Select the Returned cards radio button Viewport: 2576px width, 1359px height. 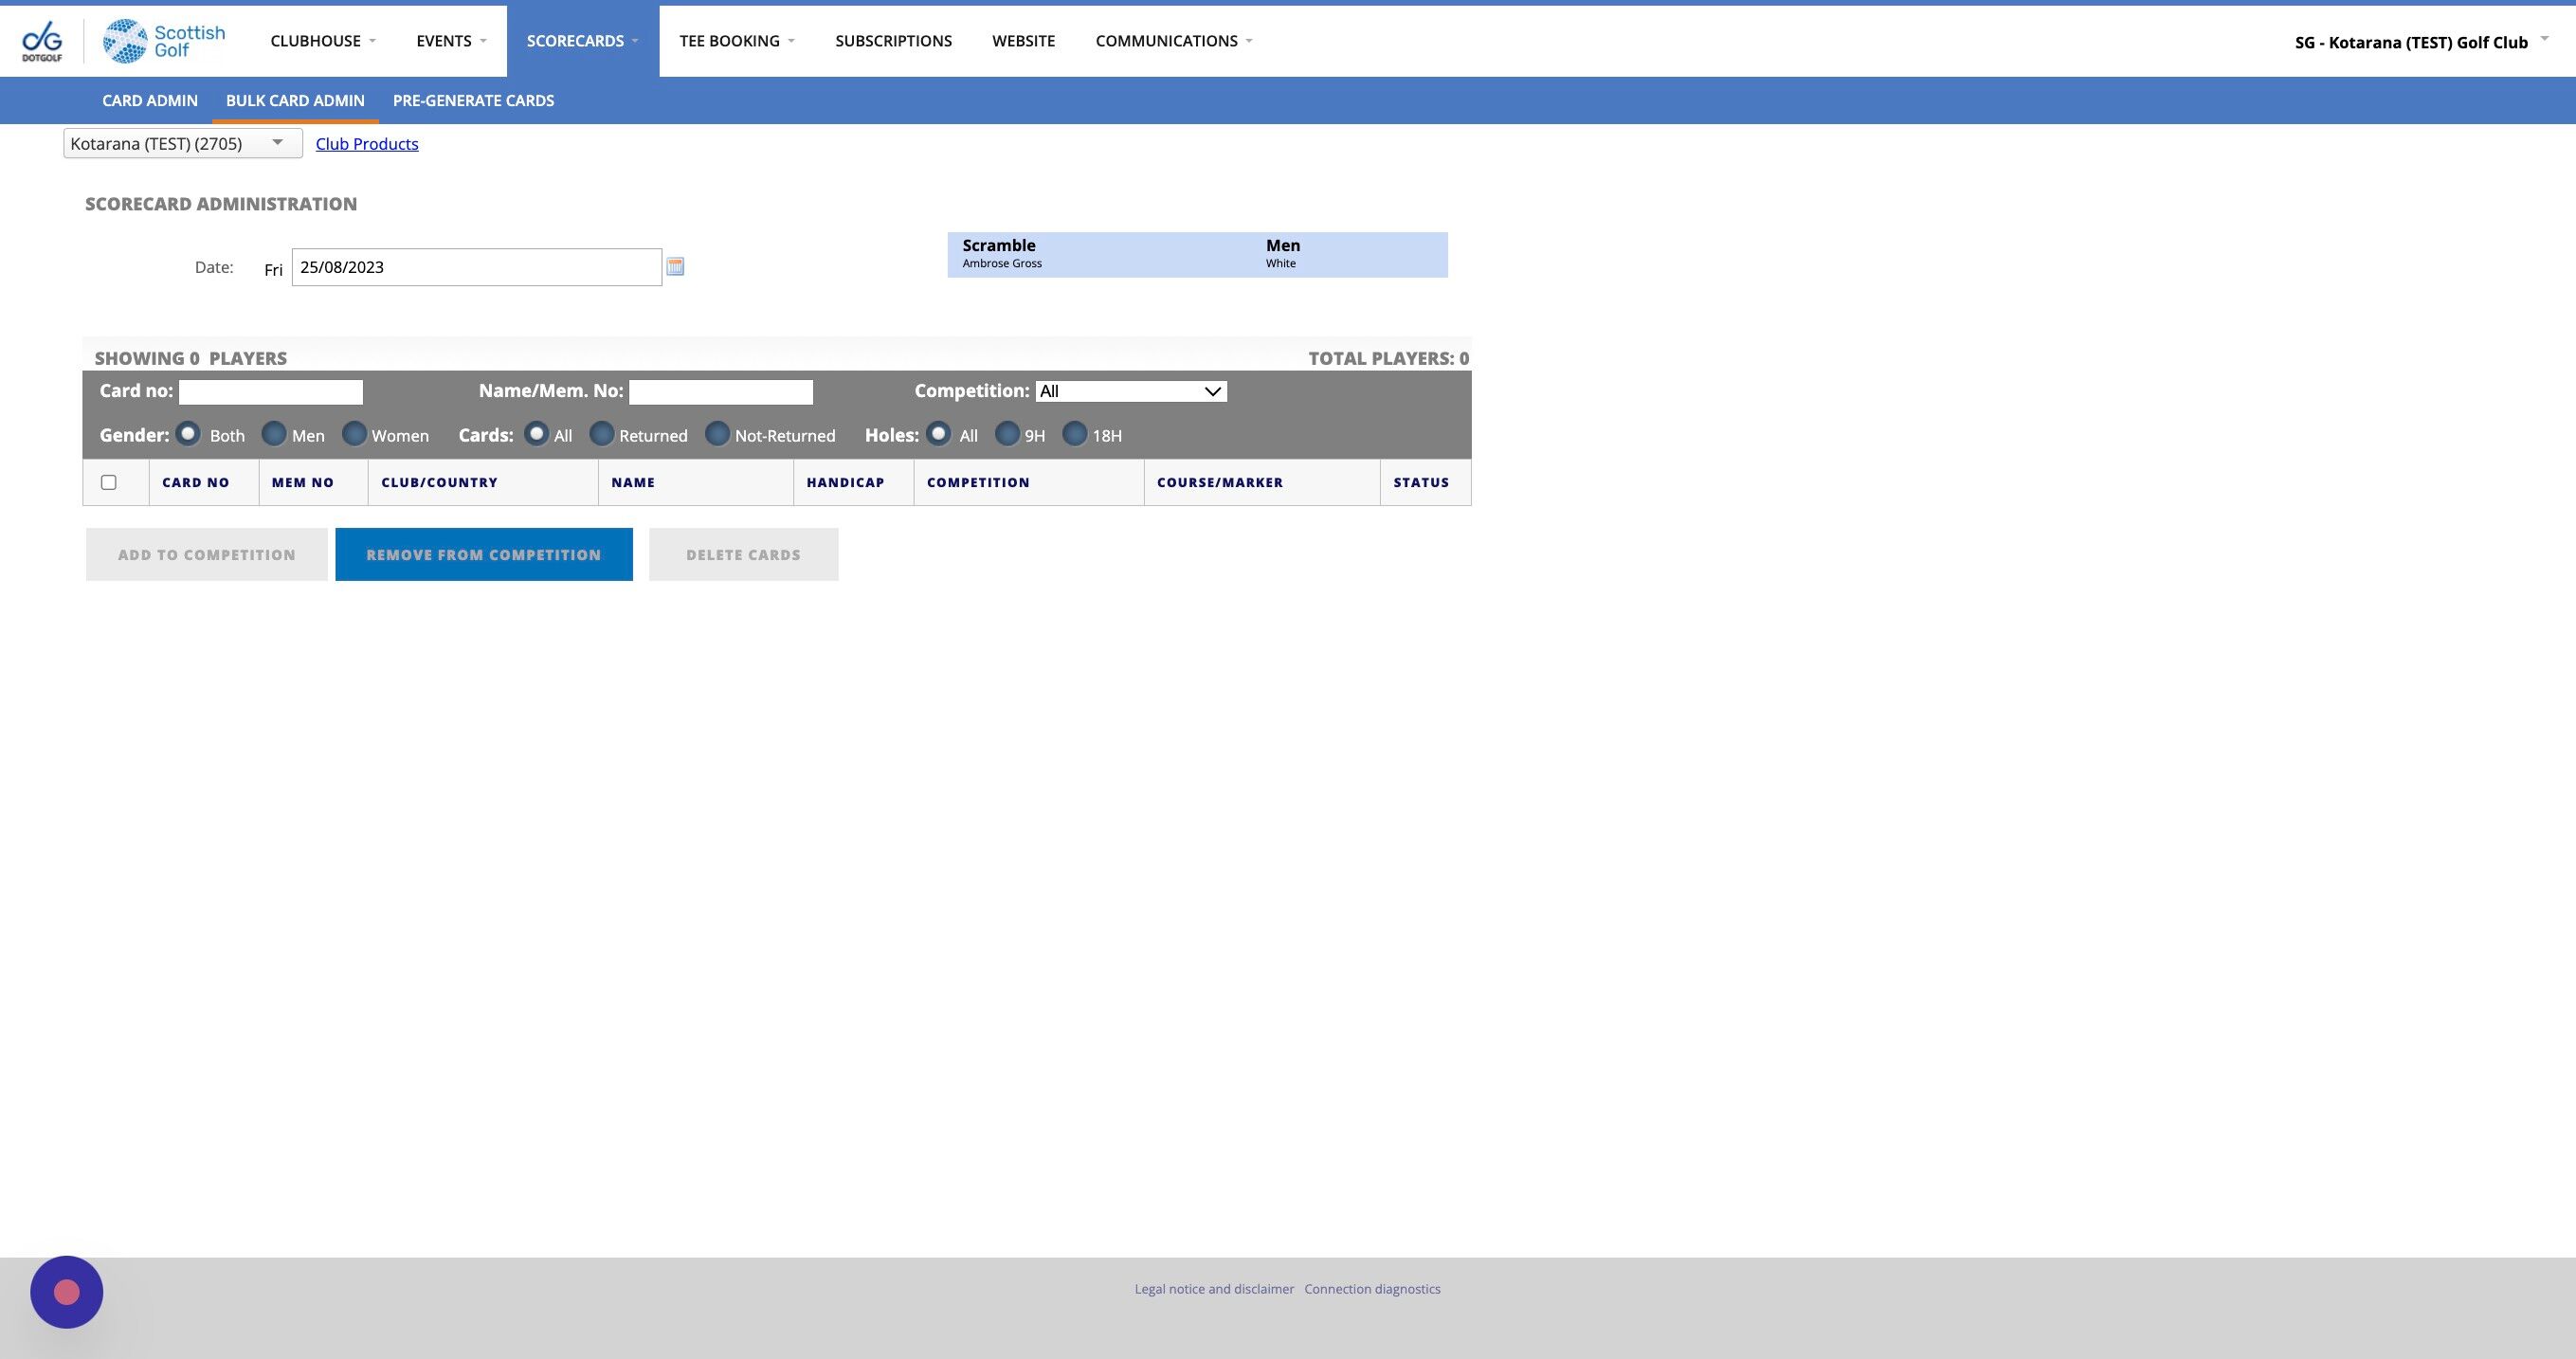click(602, 434)
